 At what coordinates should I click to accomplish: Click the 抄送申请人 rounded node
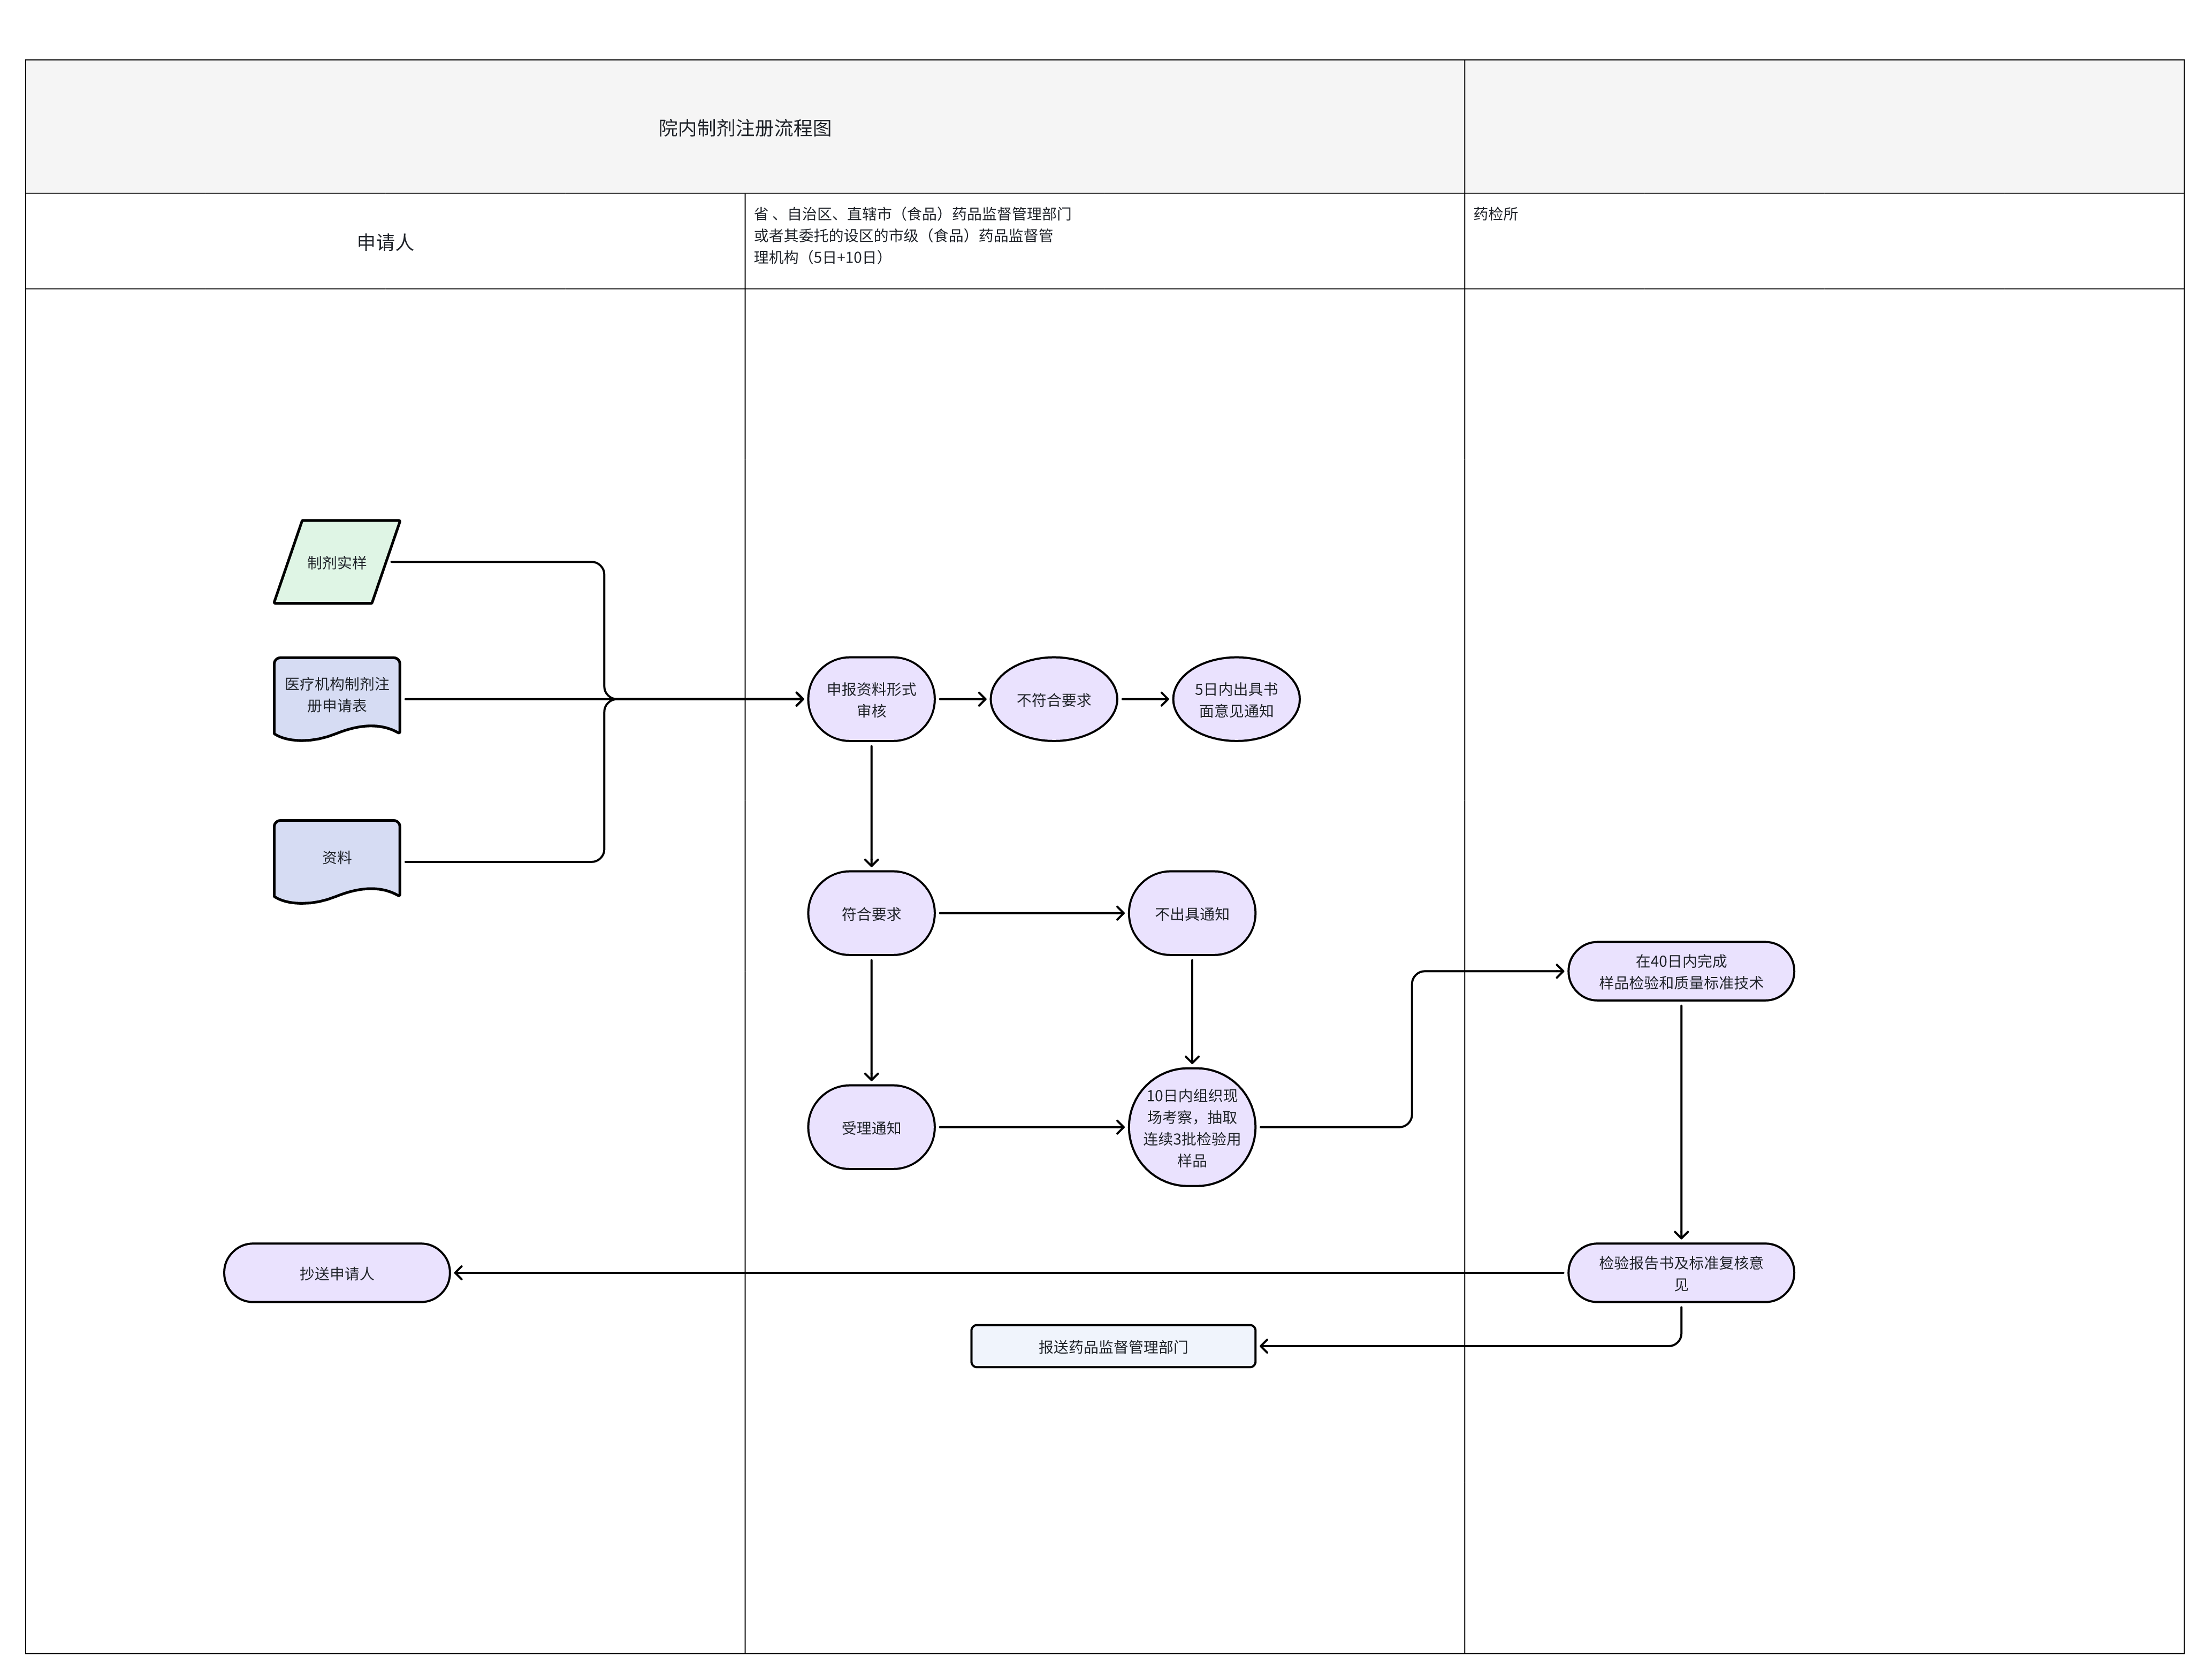337,1273
